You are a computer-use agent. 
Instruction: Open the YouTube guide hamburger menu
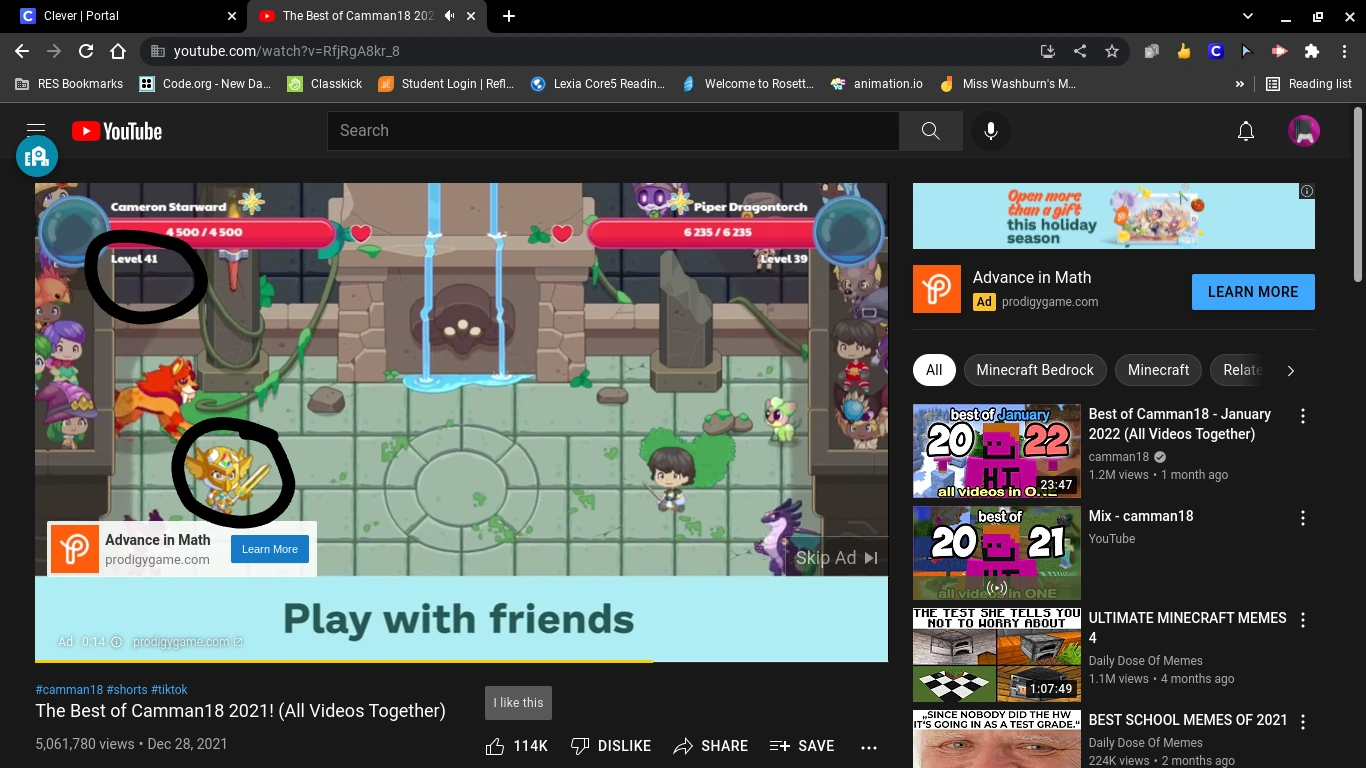[35, 130]
